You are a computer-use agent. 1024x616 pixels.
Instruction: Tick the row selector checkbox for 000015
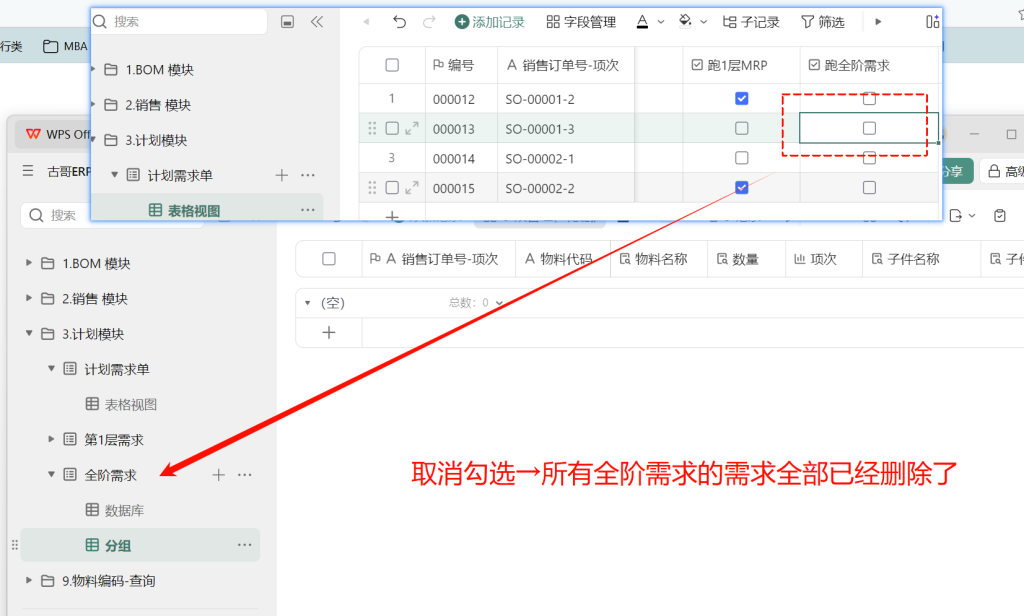coord(392,188)
